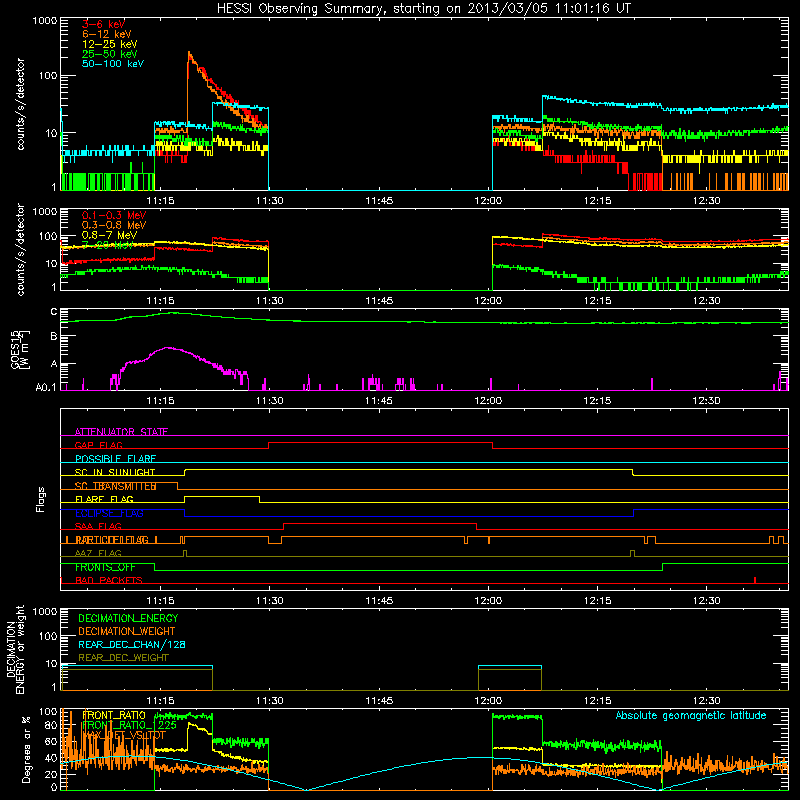The image size is (800, 800).
Task: Click the GAP_FLAG label
Action: [x=98, y=445]
